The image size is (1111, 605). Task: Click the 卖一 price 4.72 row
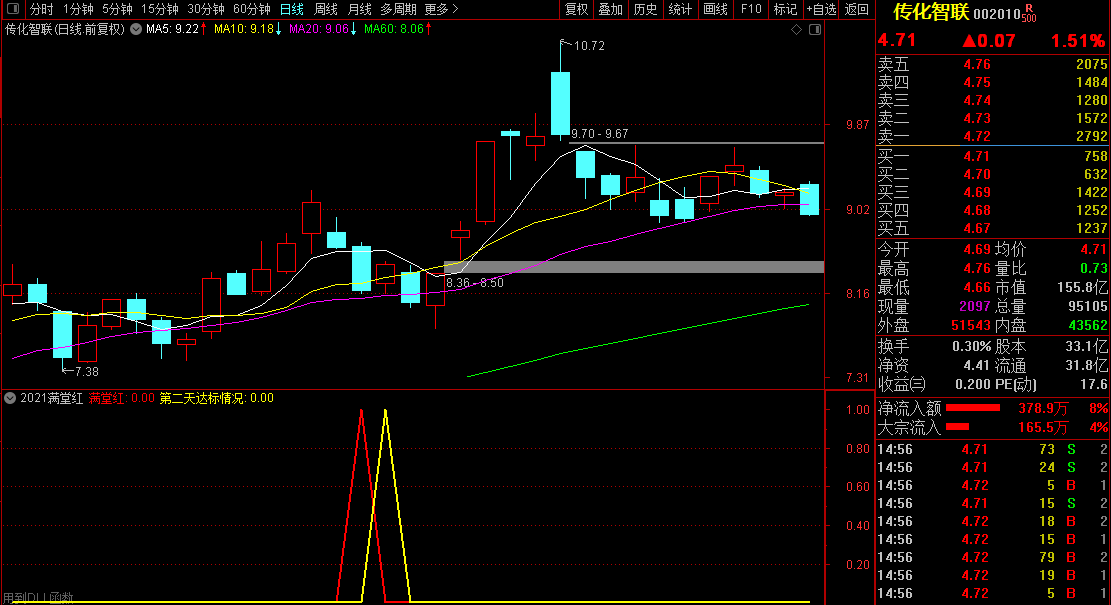(992, 136)
